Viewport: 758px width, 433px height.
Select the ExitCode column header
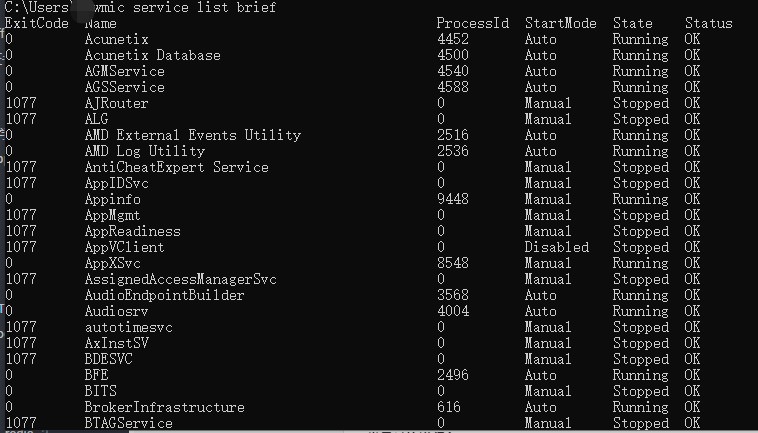[x=37, y=23]
